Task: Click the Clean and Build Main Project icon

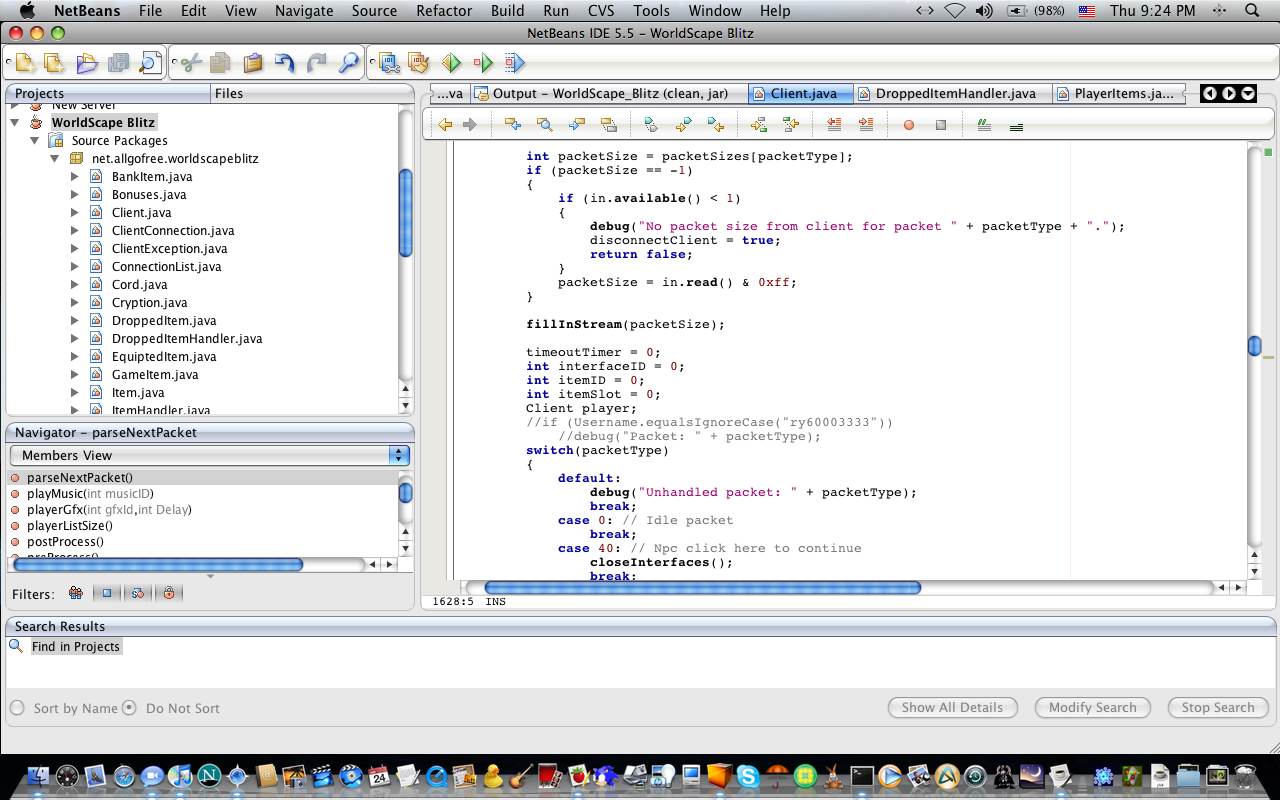Action: pos(419,63)
